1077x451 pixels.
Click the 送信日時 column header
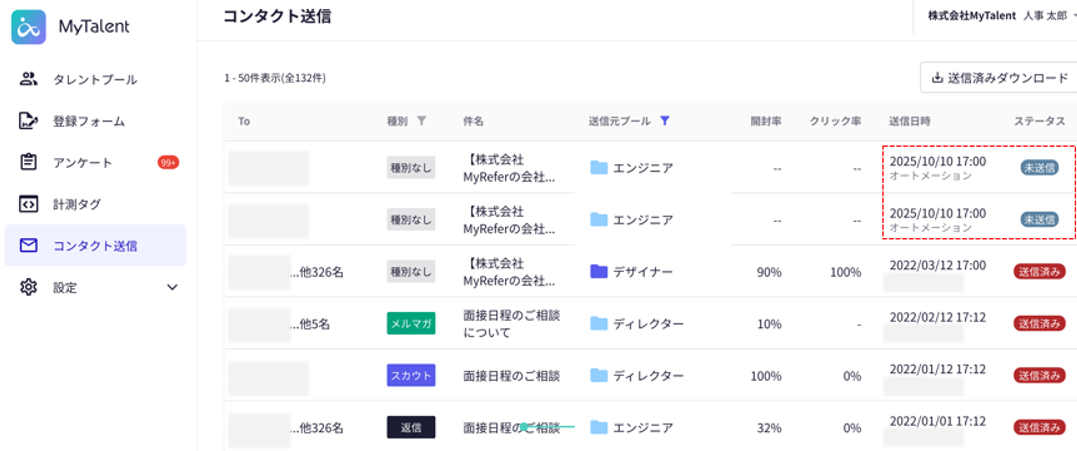point(909,121)
